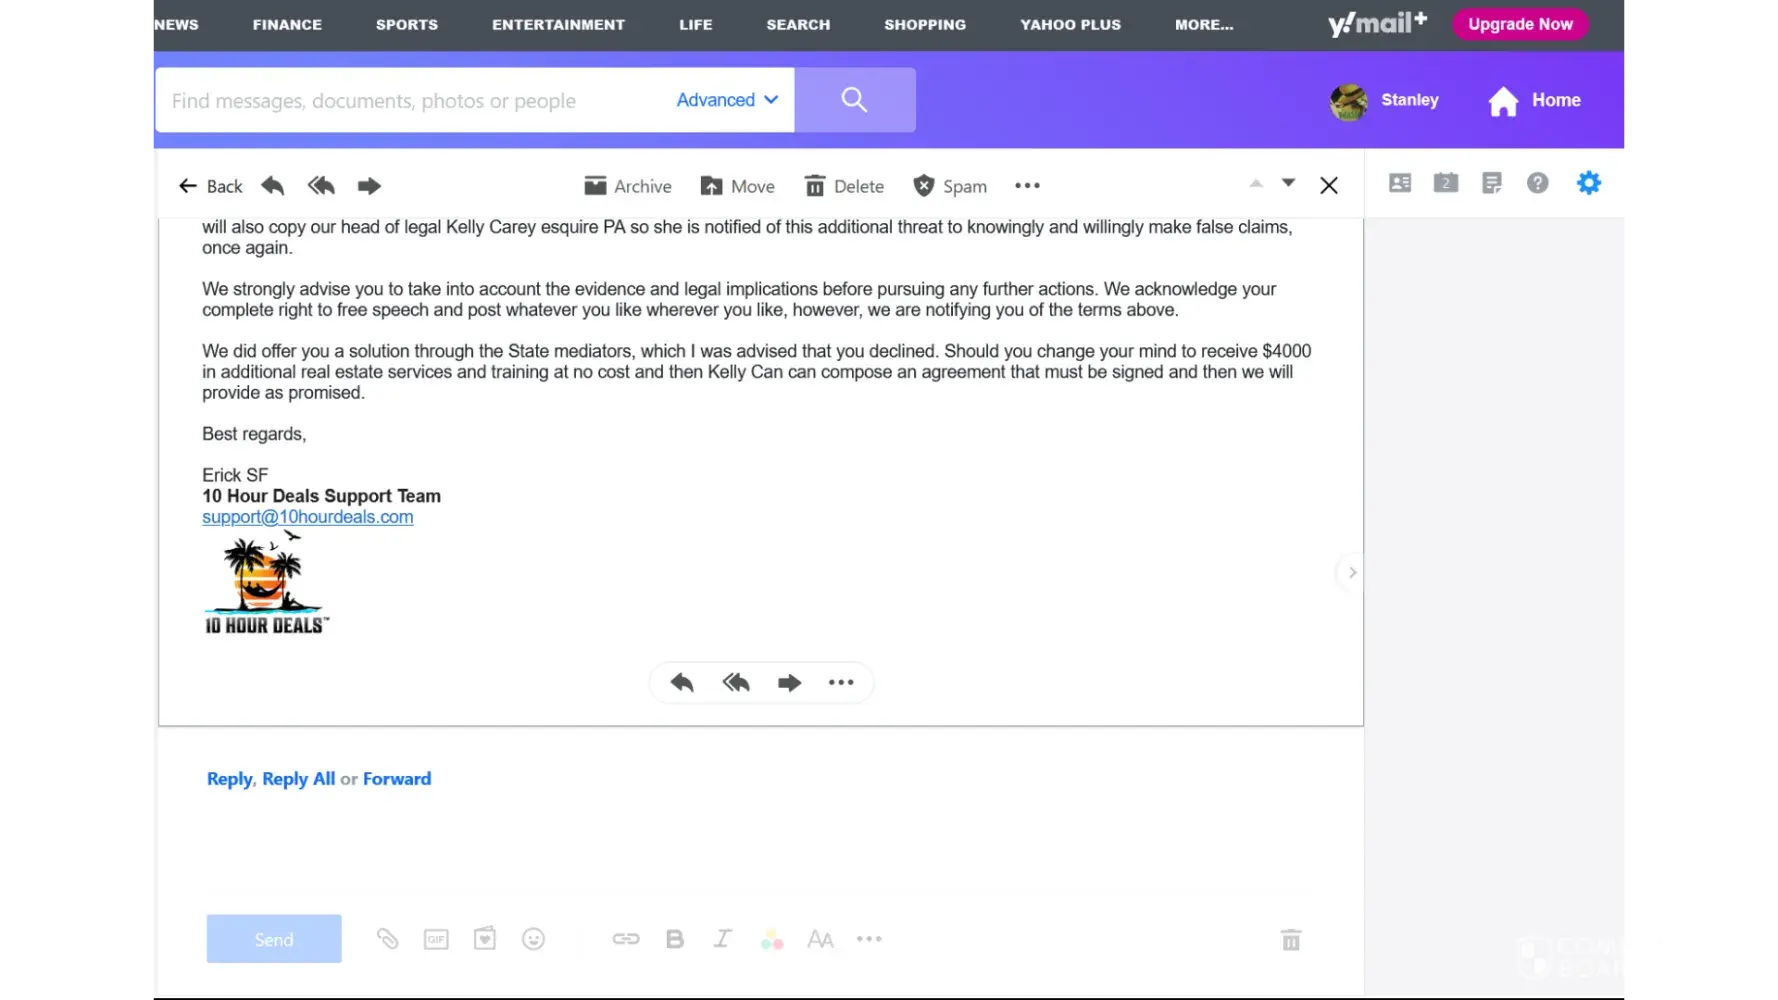Viewport: 1778px width, 1000px height.
Task: Open the Advanced search dropdown
Action: (727, 100)
